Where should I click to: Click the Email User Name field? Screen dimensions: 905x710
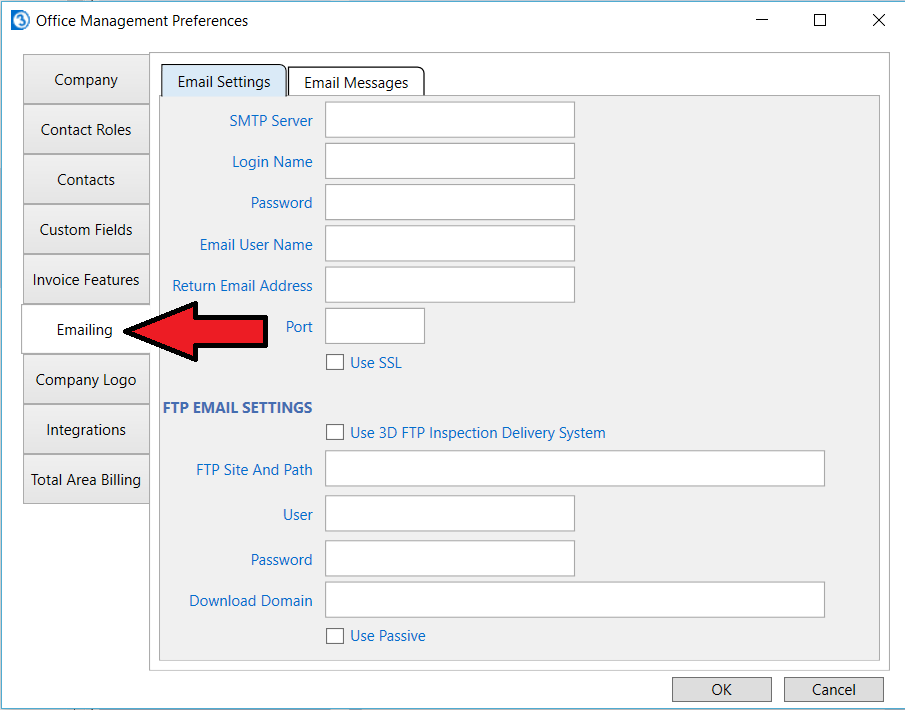[x=450, y=244]
